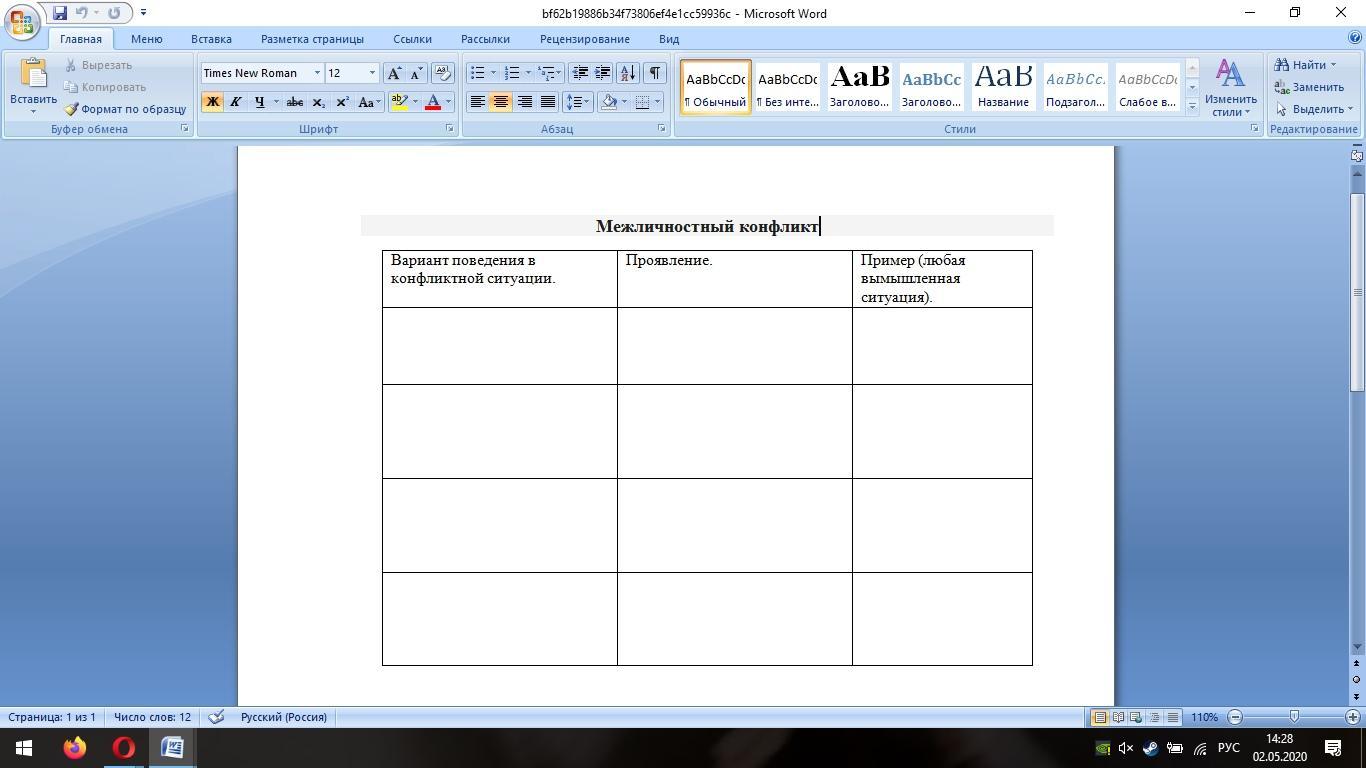The width and height of the screenshot is (1366, 768).
Task: Toggle superscript formatting
Action: [342, 102]
